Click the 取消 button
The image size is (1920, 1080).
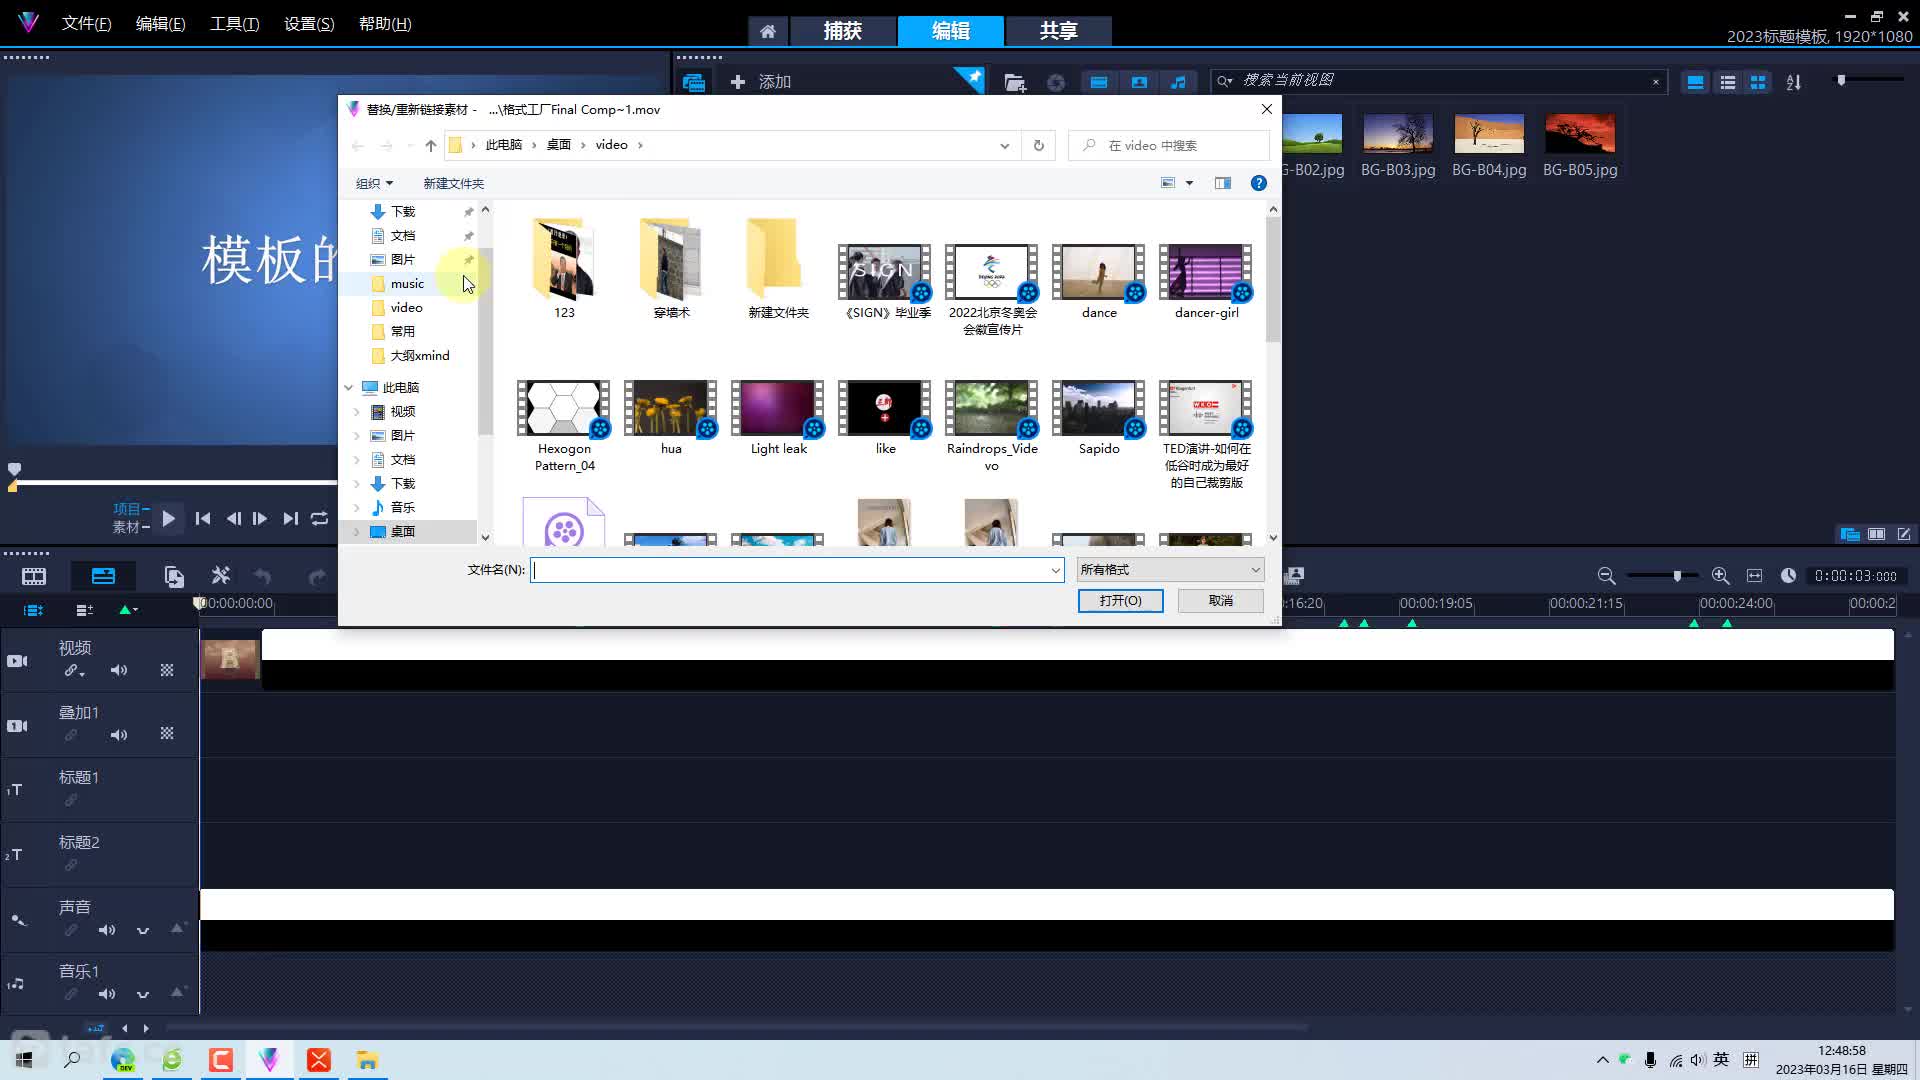click(1220, 600)
